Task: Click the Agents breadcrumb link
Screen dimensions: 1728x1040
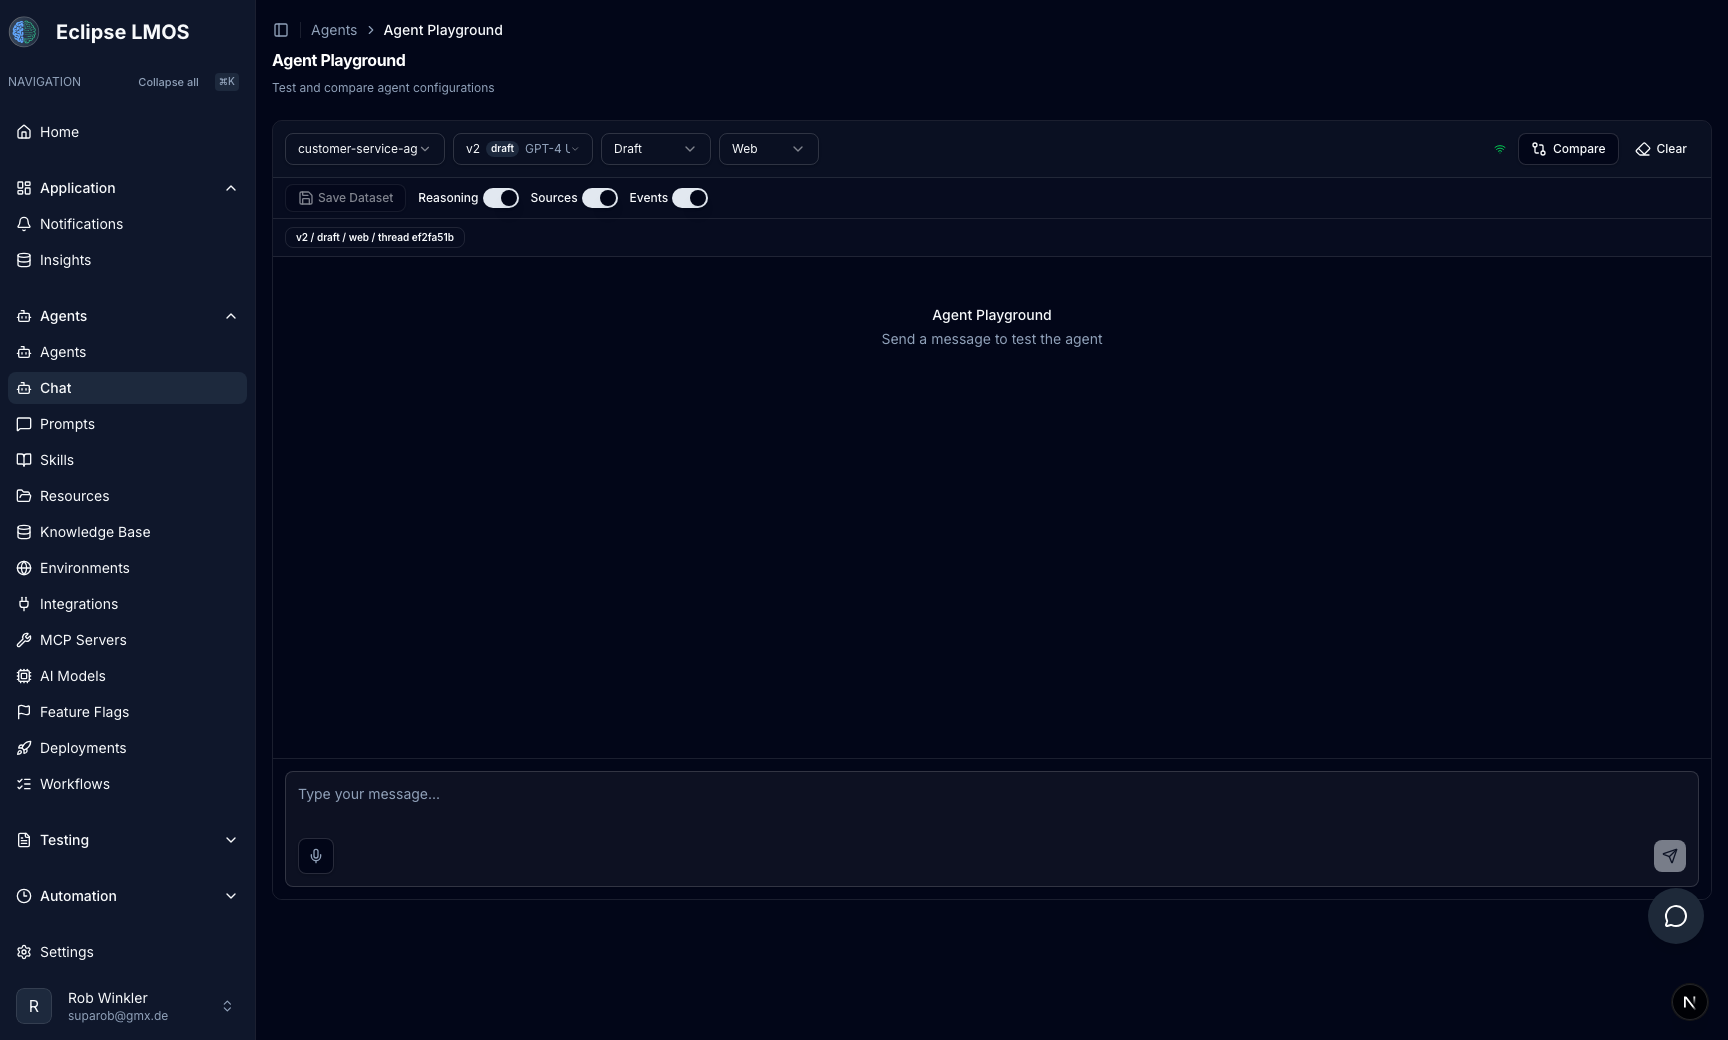Action: [x=334, y=30]
